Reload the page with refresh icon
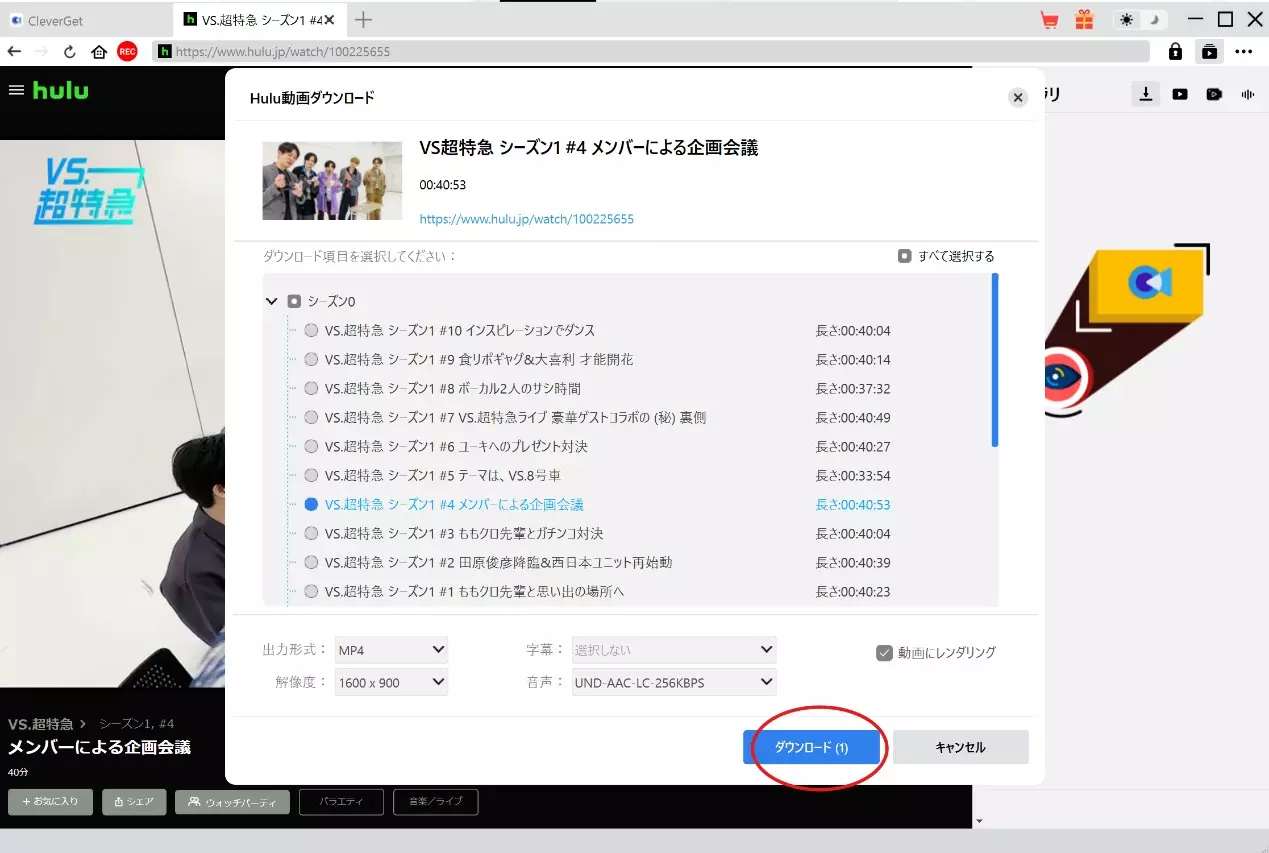This screenshot has width=1269, height=853. [70, 51]
